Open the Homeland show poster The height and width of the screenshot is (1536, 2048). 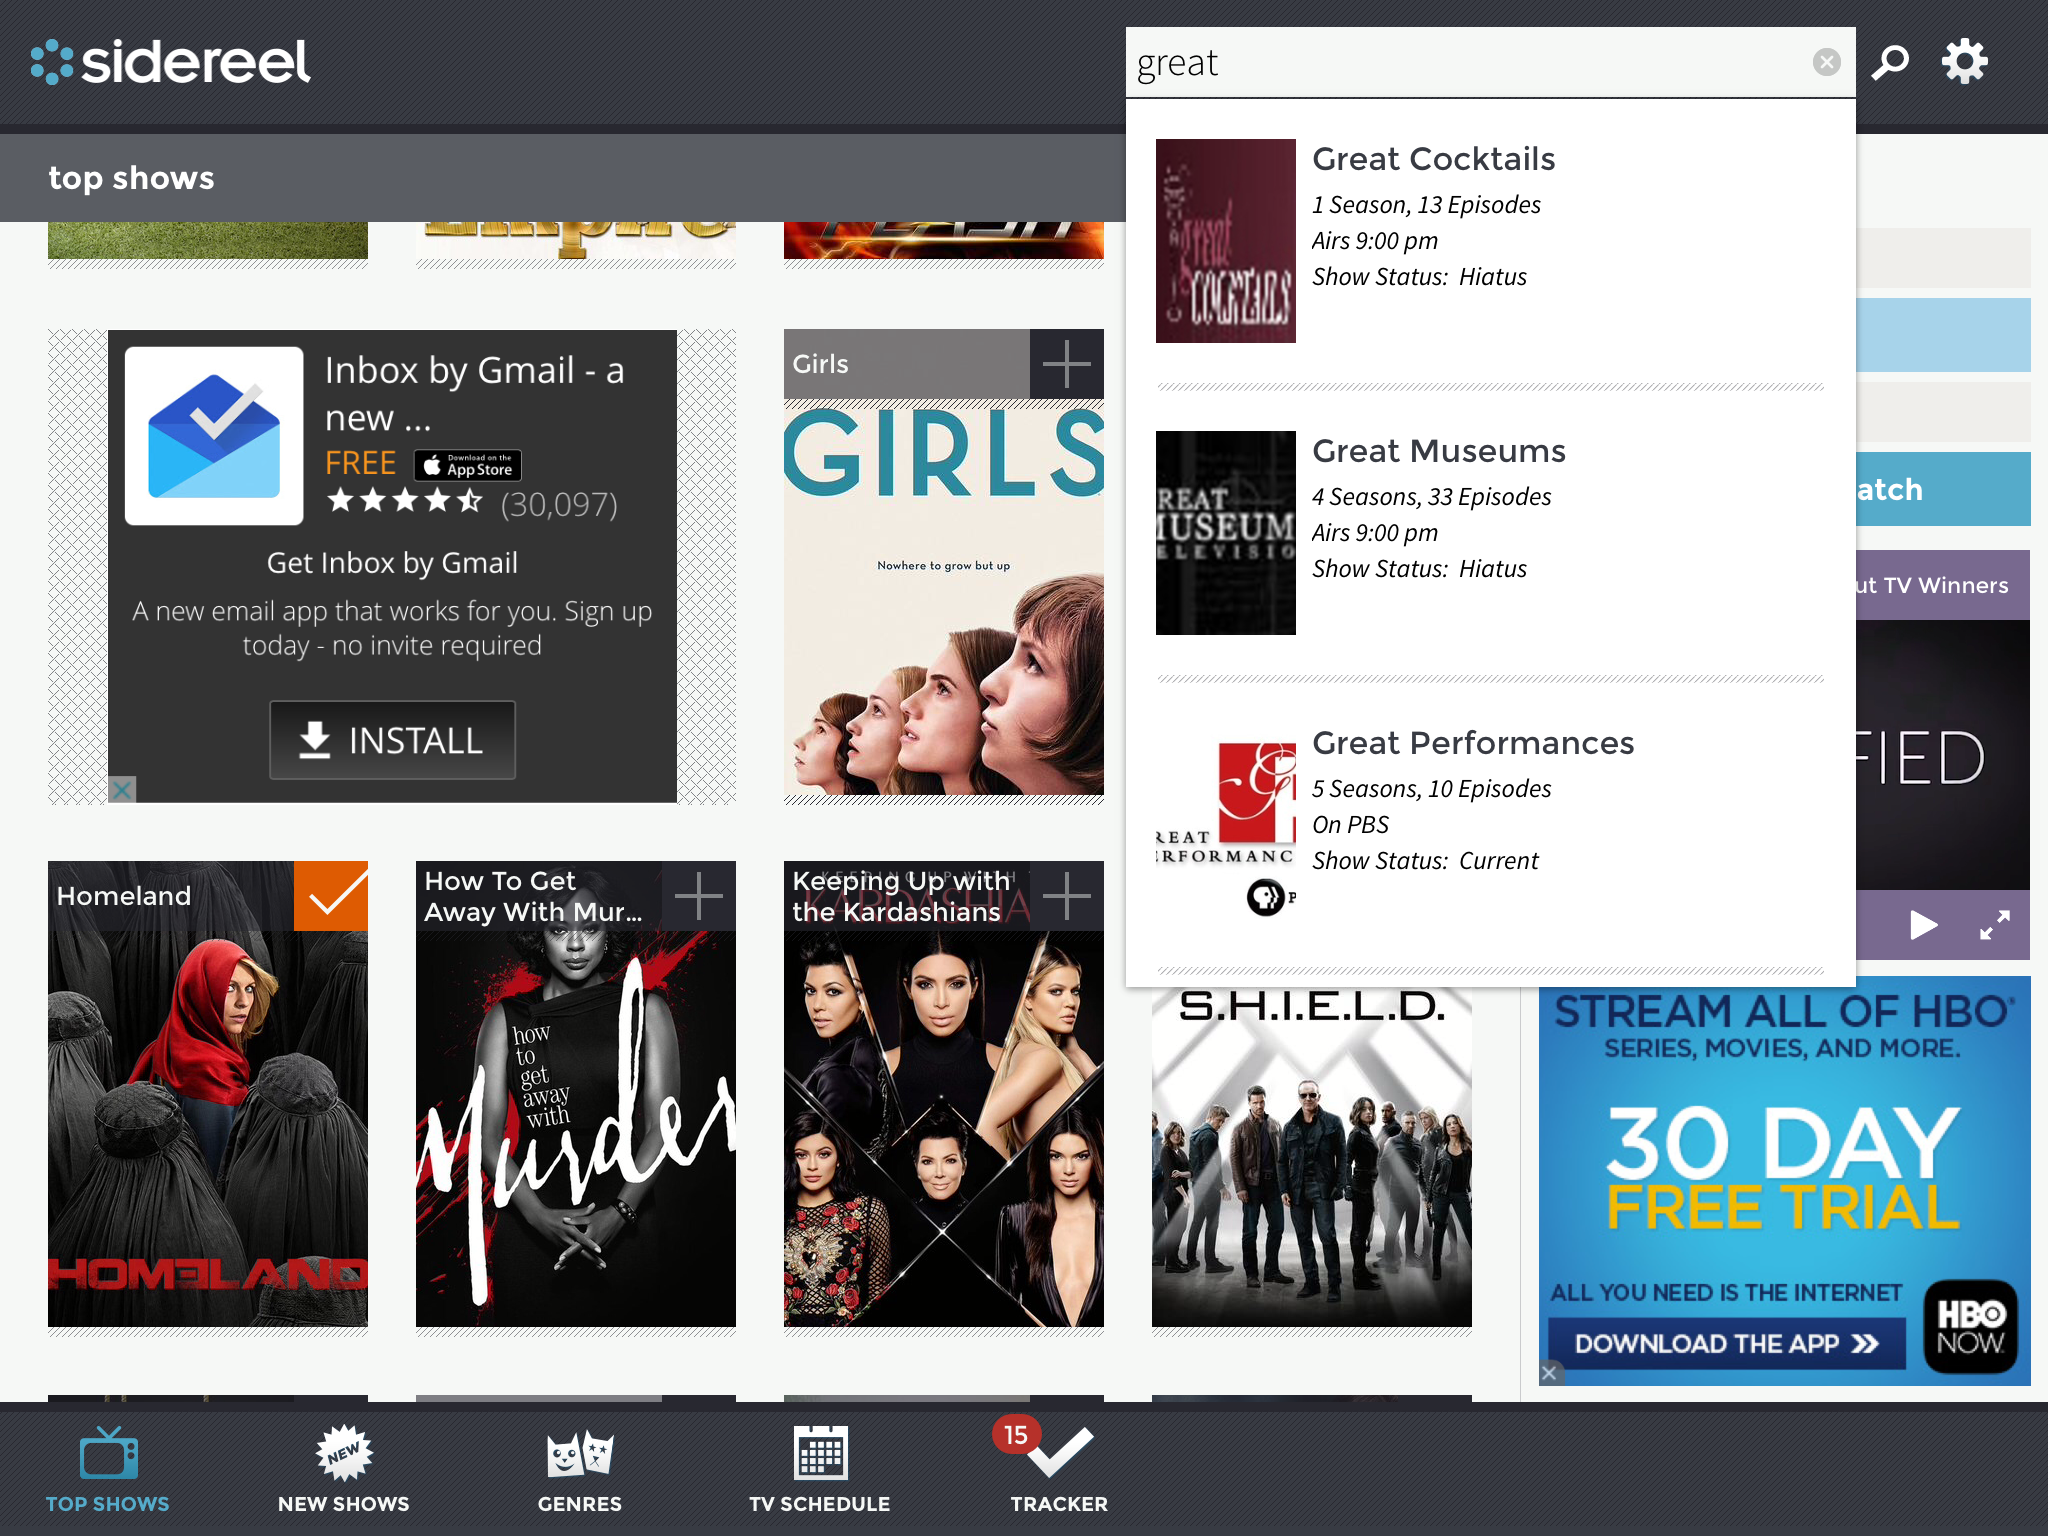208,1128
